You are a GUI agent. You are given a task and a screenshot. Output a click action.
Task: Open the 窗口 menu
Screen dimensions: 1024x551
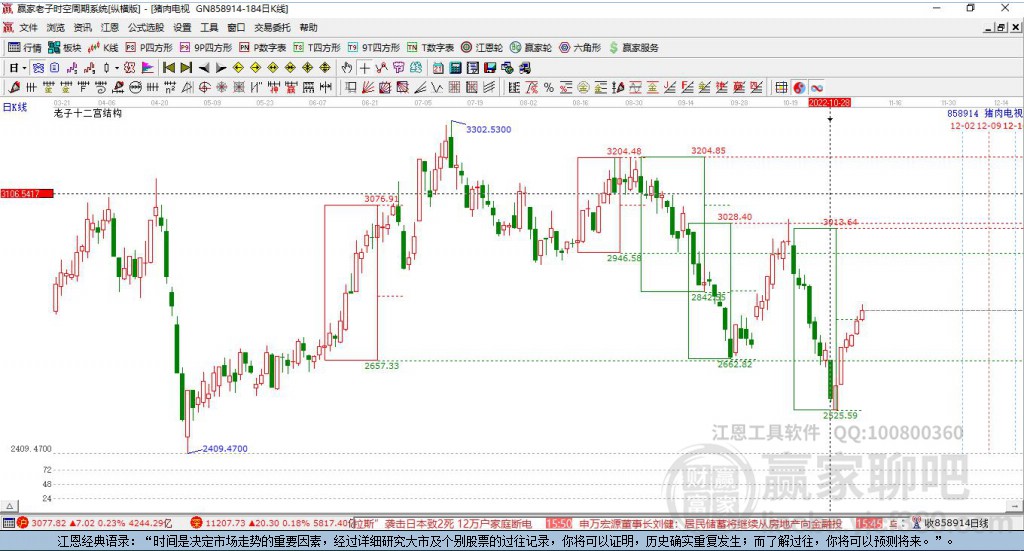236,27
